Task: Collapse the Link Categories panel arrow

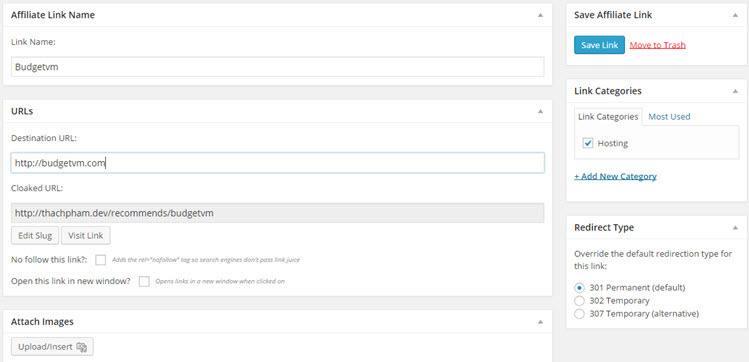Action: coord(735,91)
